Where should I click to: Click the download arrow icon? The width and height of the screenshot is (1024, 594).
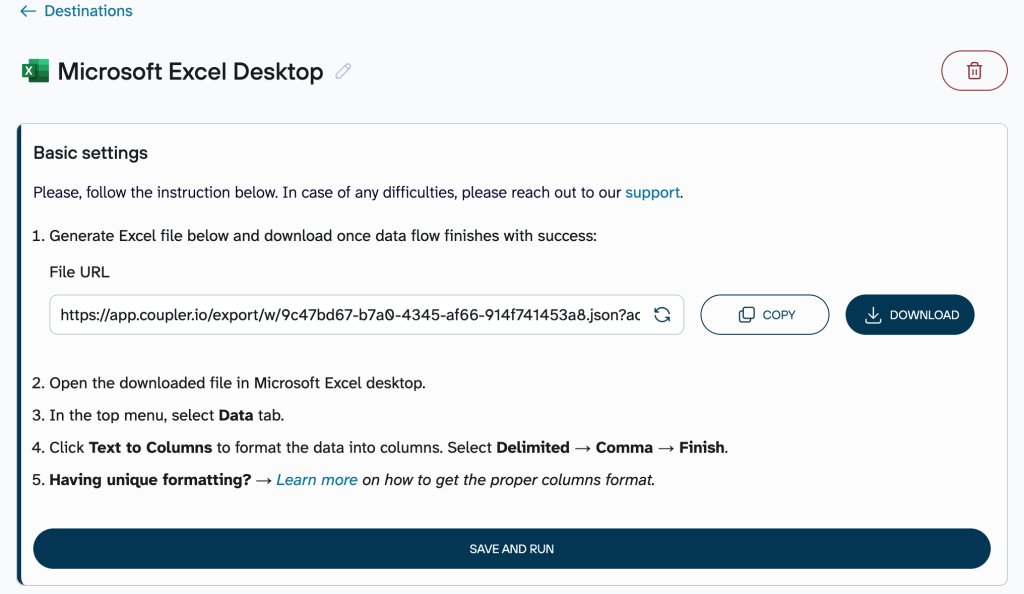[x=873, y=315]
